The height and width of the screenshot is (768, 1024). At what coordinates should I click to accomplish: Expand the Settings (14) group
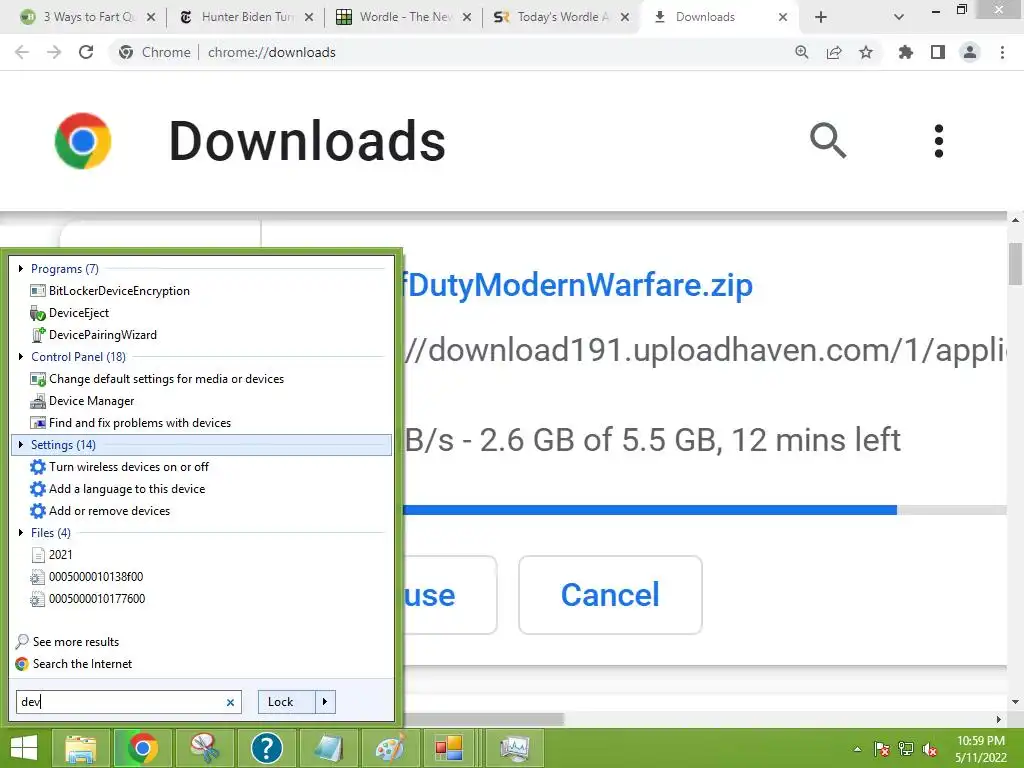tap(21, 445)
